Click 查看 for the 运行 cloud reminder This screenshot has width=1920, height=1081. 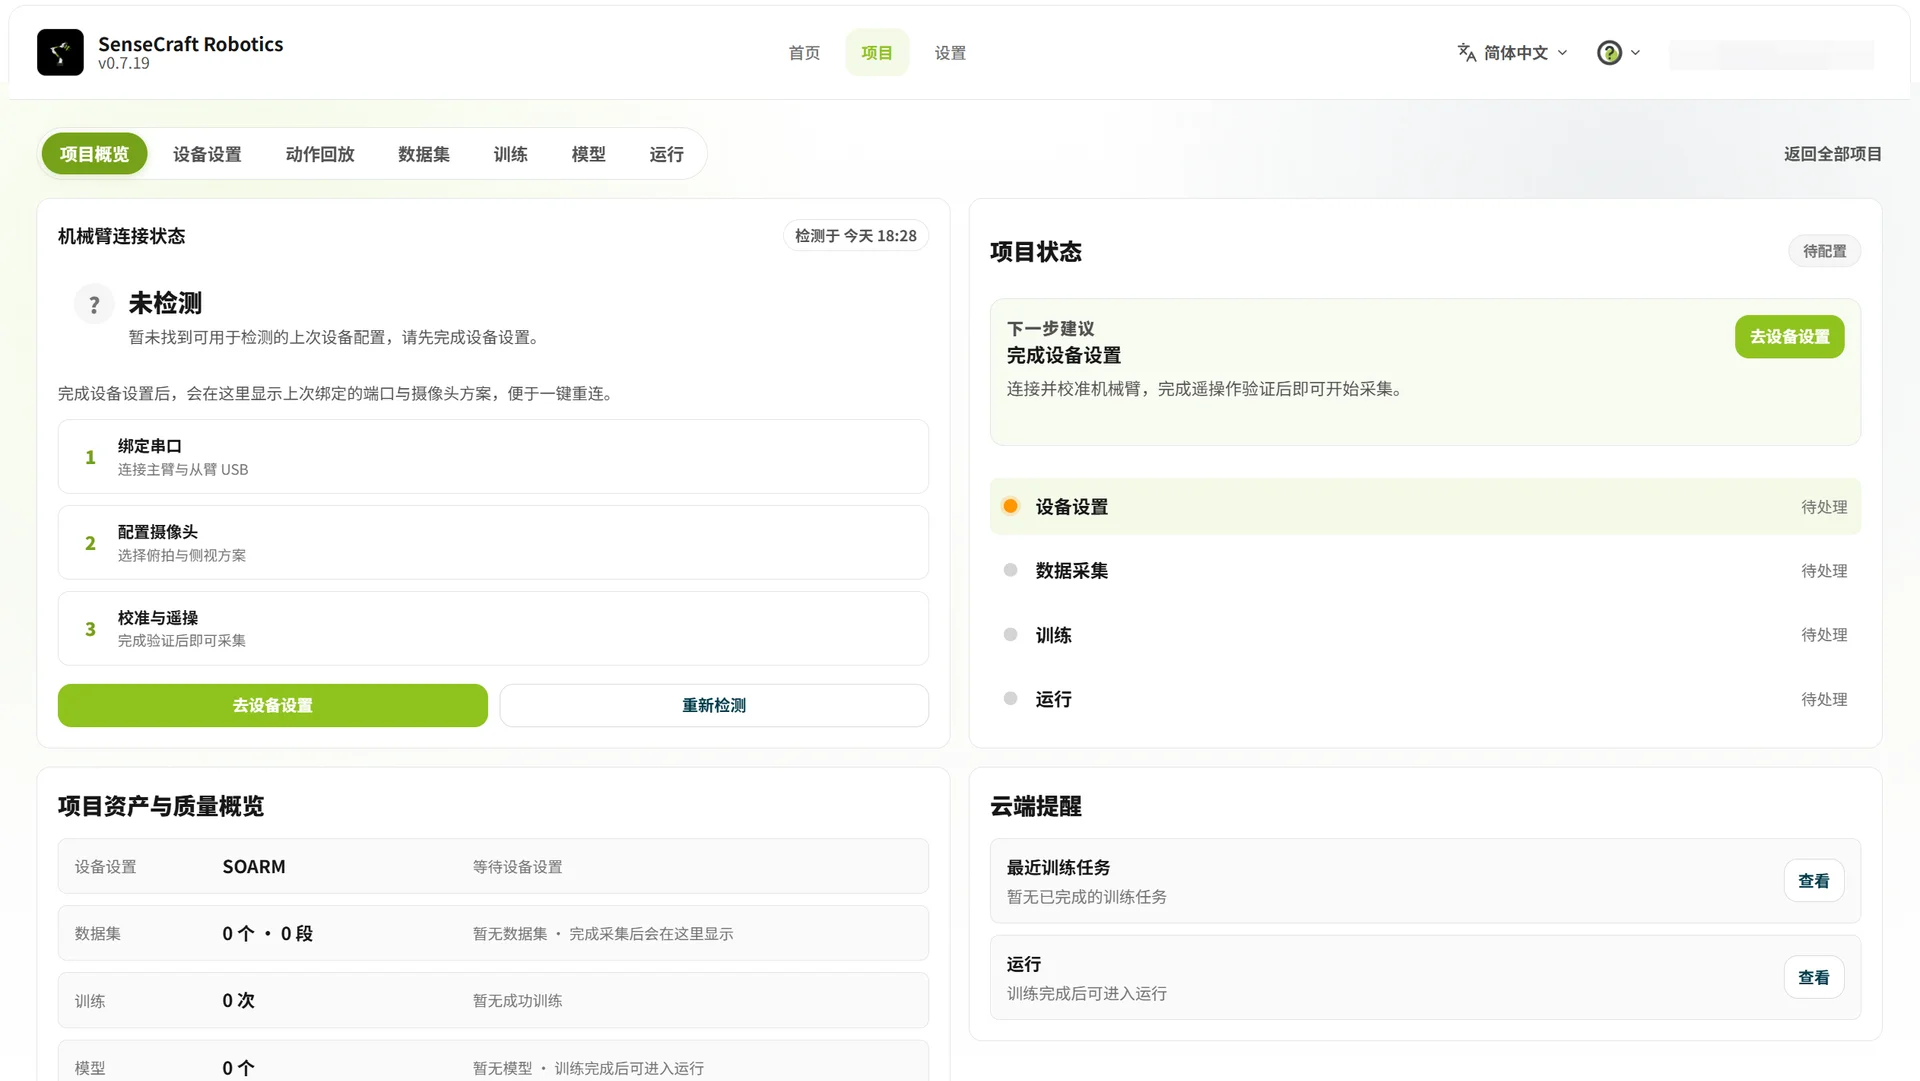coord(1813,978)
